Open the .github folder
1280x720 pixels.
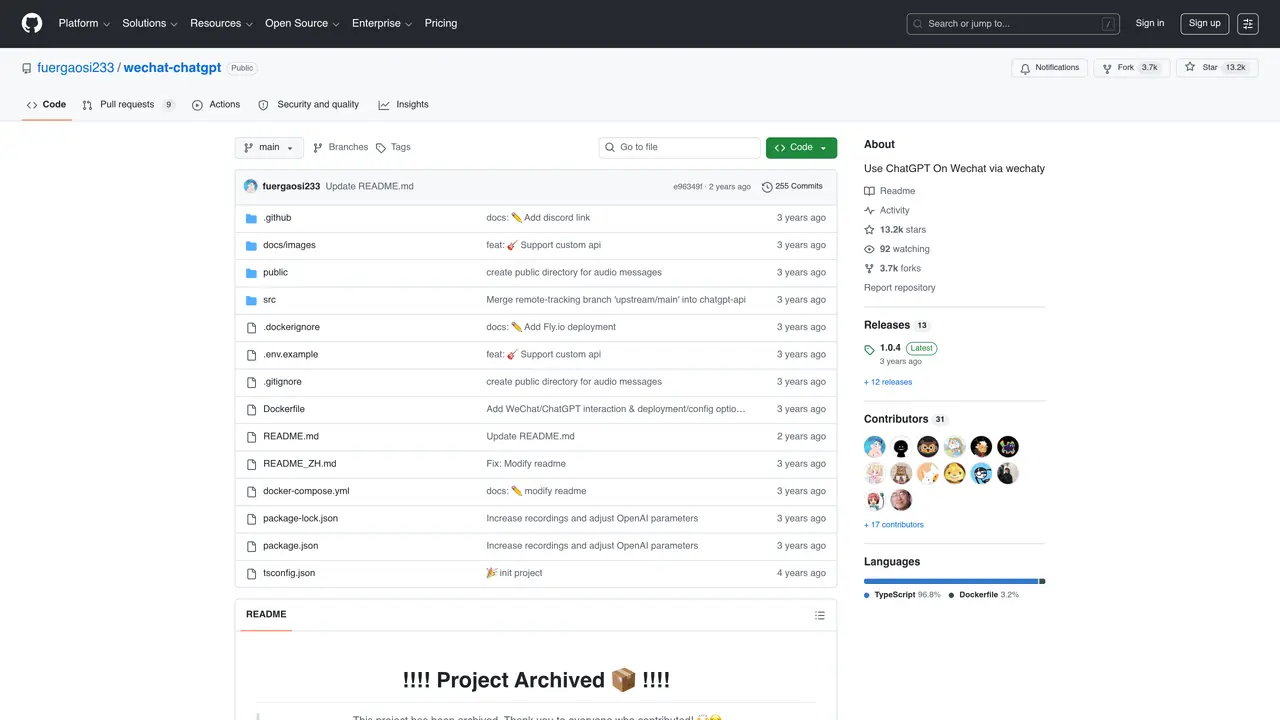pos(277,218)
